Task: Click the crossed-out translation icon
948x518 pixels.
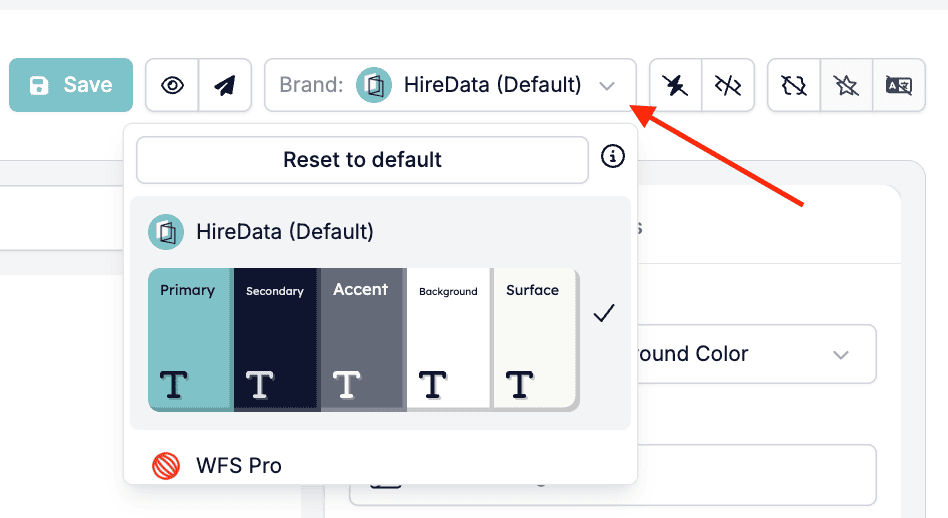Action: click(x=899, y=85)
